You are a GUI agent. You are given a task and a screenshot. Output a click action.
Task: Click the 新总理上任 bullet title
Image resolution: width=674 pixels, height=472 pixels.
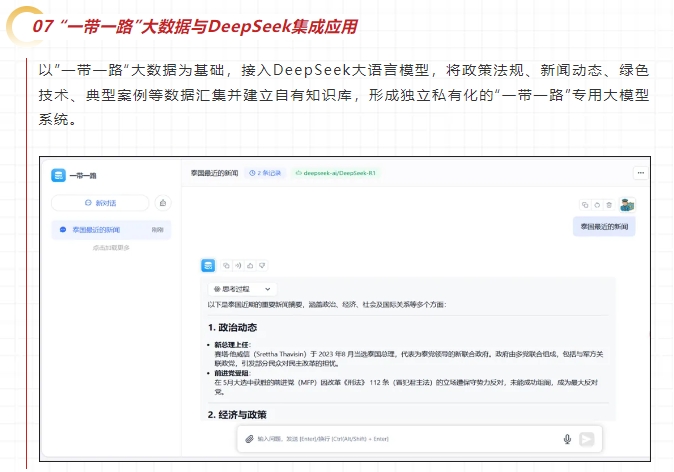pyautogui.click(x=232, y=345)
